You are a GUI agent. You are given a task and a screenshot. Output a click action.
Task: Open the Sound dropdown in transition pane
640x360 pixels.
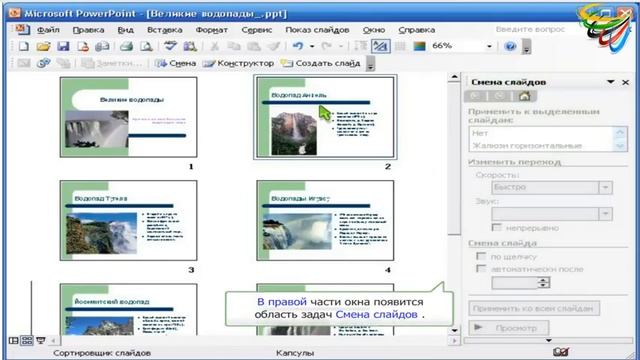605,214
